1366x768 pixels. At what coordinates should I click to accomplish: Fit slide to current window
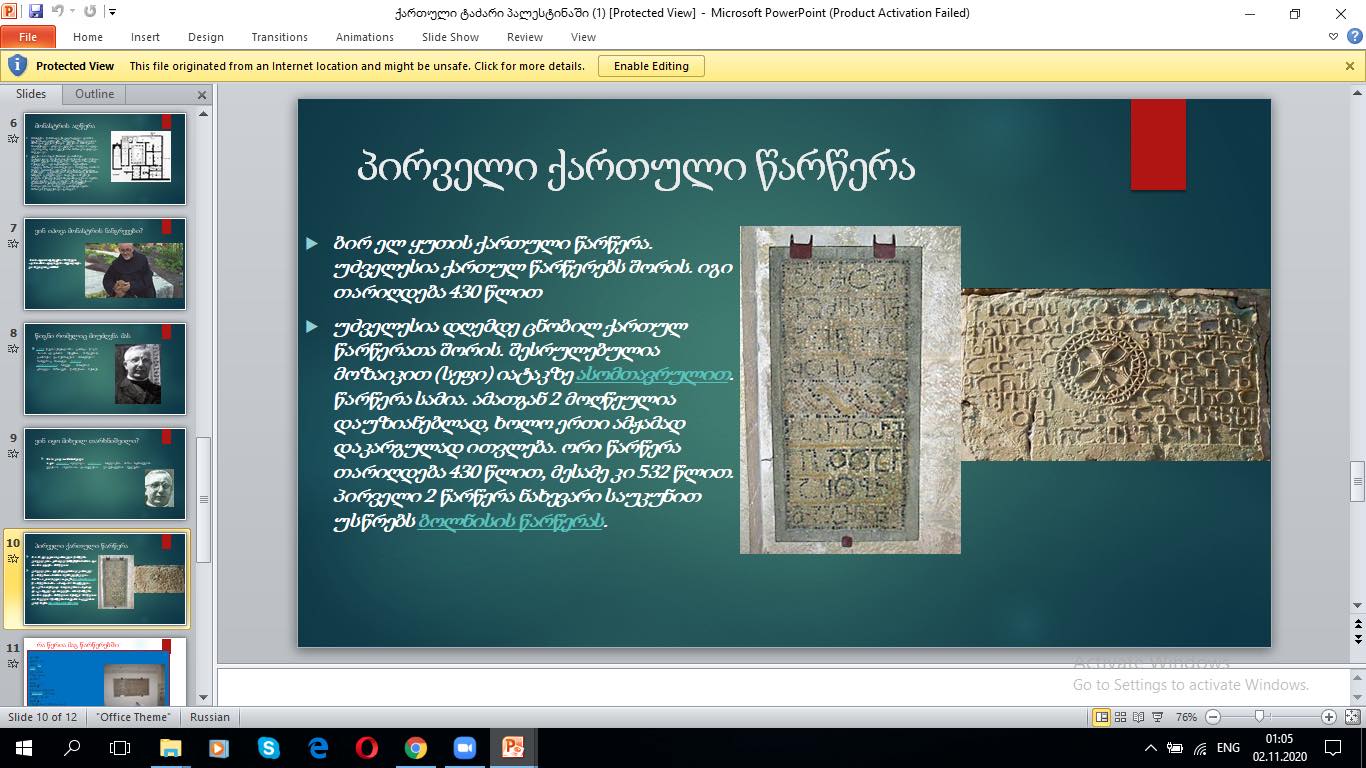pyautogui.click(x=1350, y=717)
